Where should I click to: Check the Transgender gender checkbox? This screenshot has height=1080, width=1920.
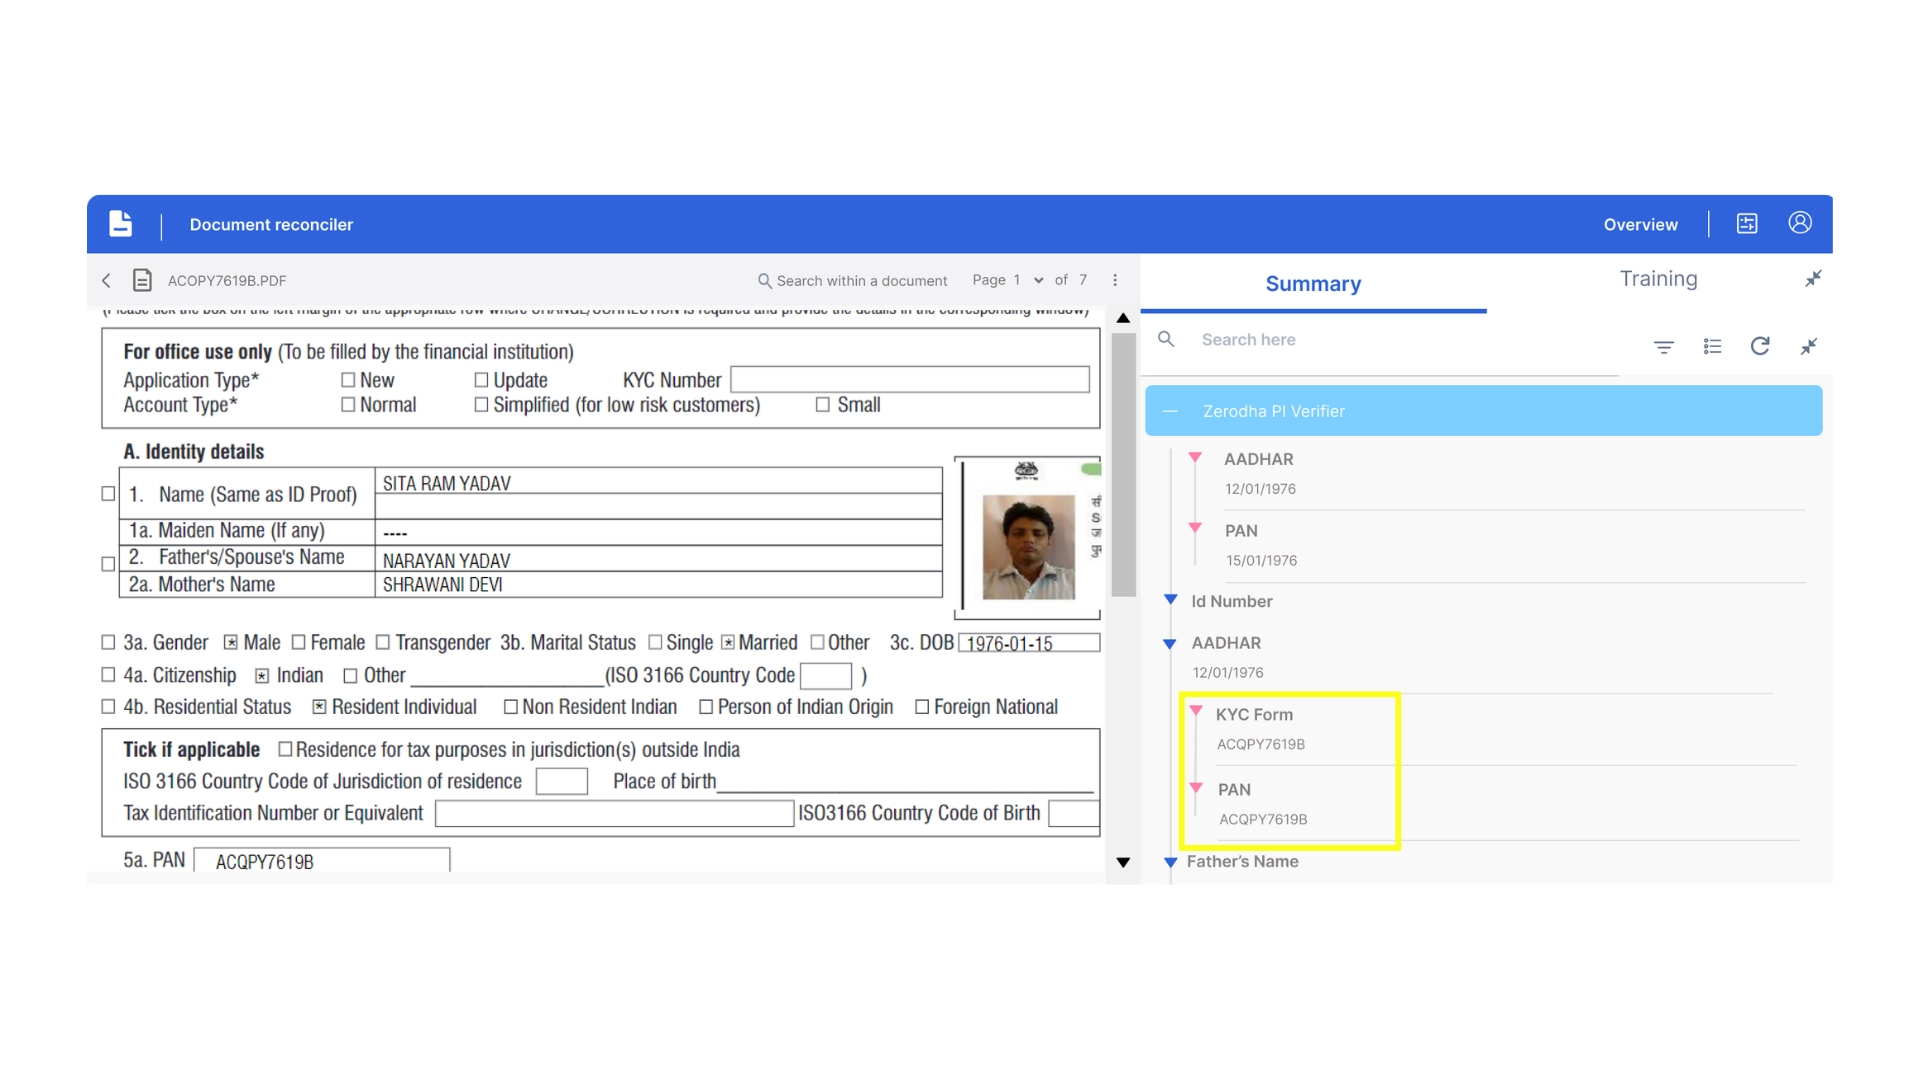click(x=382, y=642)
